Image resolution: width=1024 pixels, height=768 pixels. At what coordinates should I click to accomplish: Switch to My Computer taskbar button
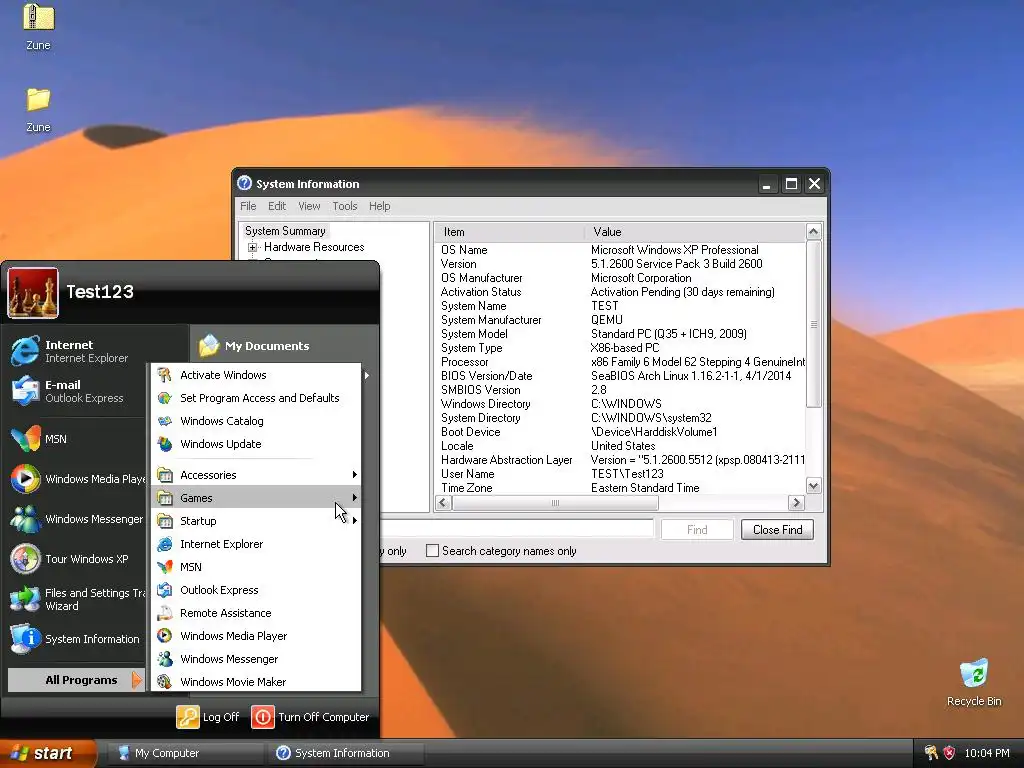coord(185,753)
